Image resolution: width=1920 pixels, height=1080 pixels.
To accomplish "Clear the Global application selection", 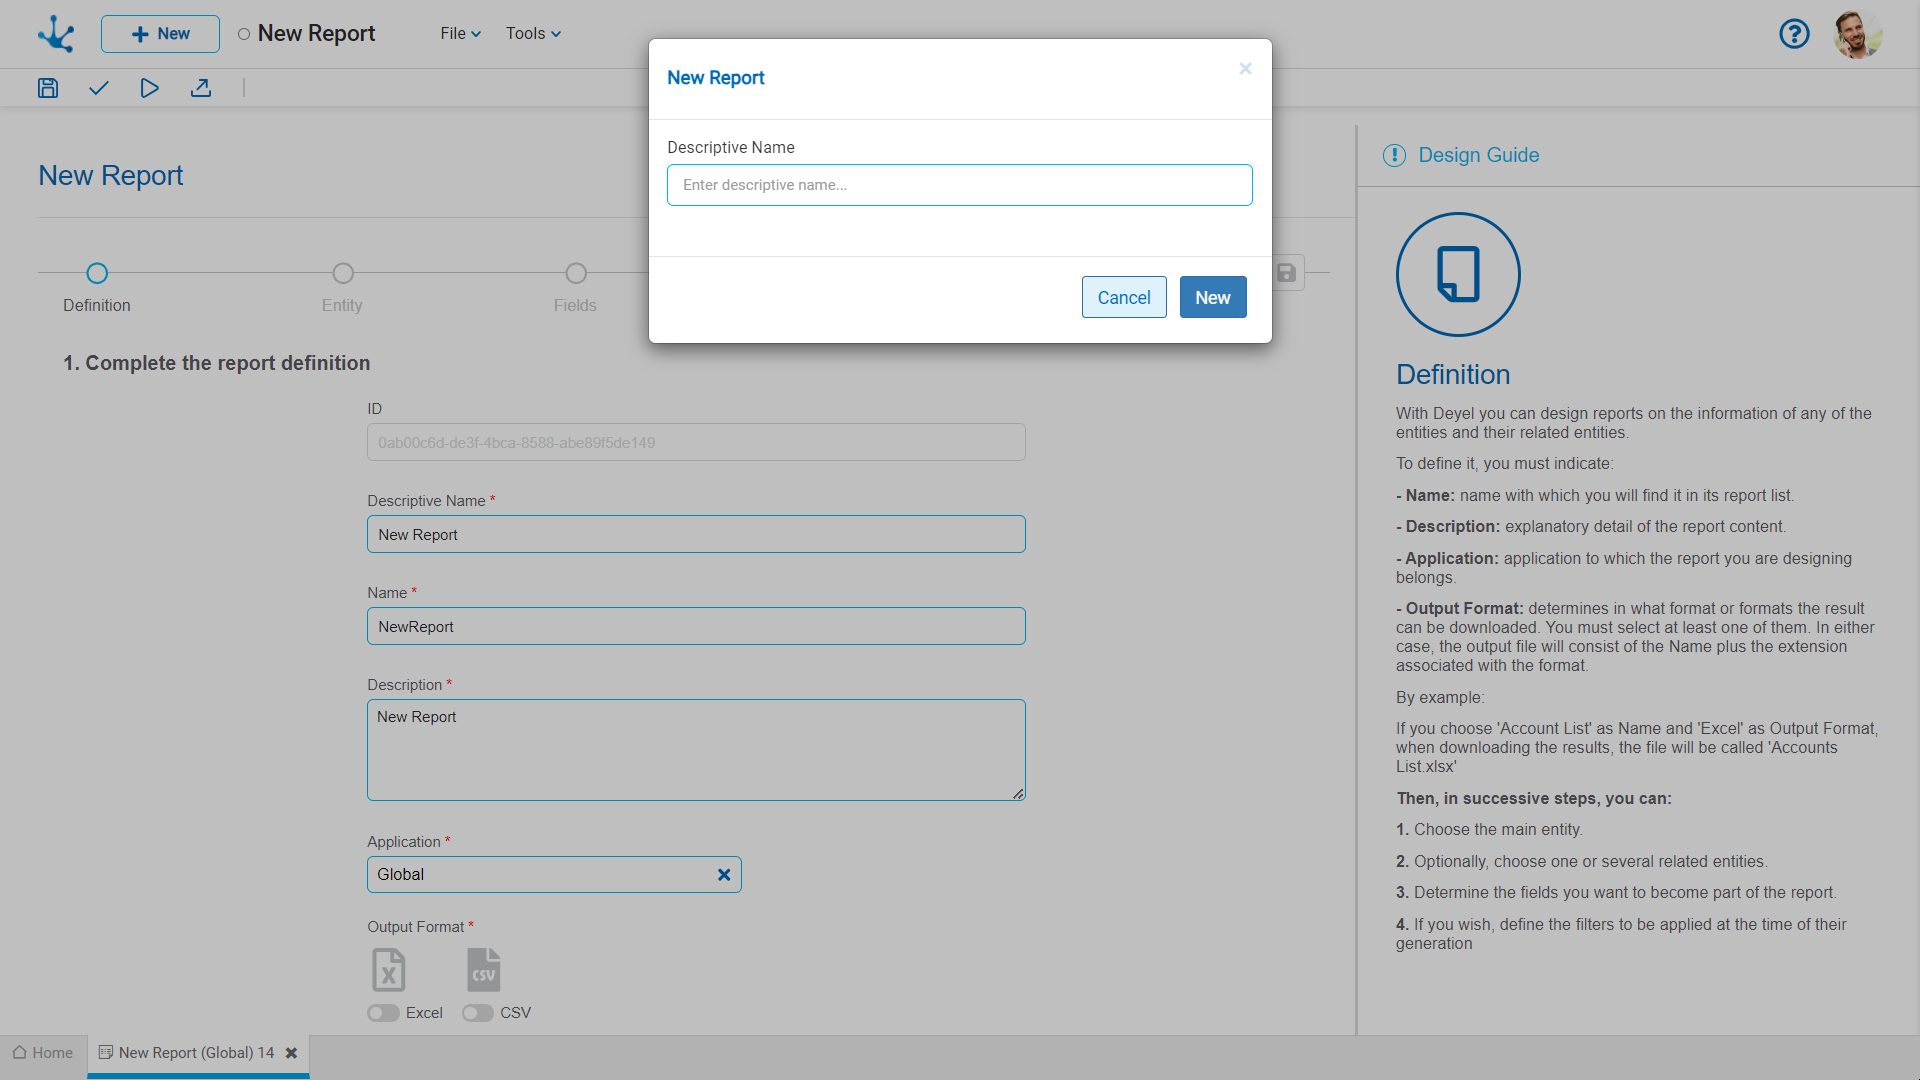I will click(724, 875).
